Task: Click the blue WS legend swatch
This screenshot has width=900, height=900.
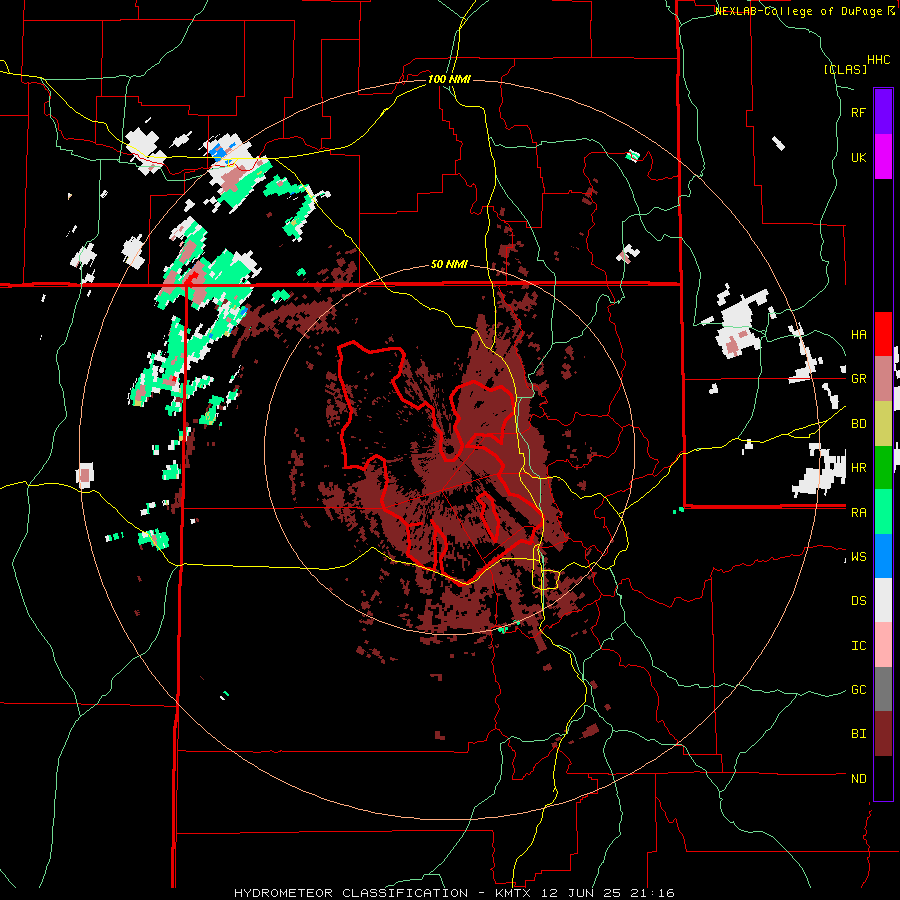Action: point(883,556)
